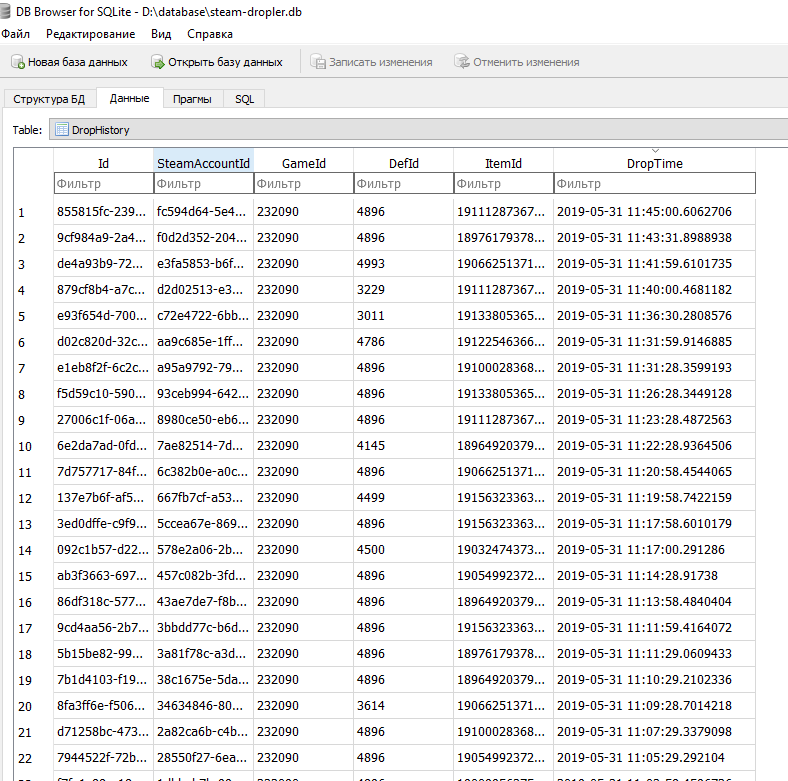
Task: Click the ItemId filter field
Action: point(504,183)
